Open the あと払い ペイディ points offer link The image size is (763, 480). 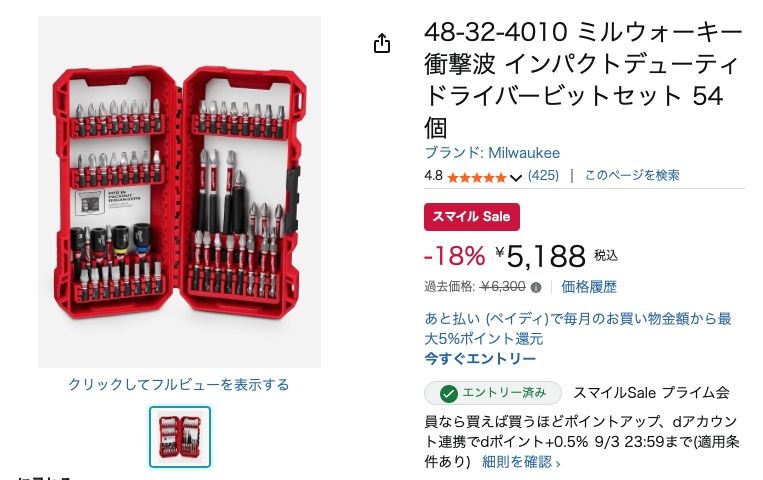coord(578,329)
